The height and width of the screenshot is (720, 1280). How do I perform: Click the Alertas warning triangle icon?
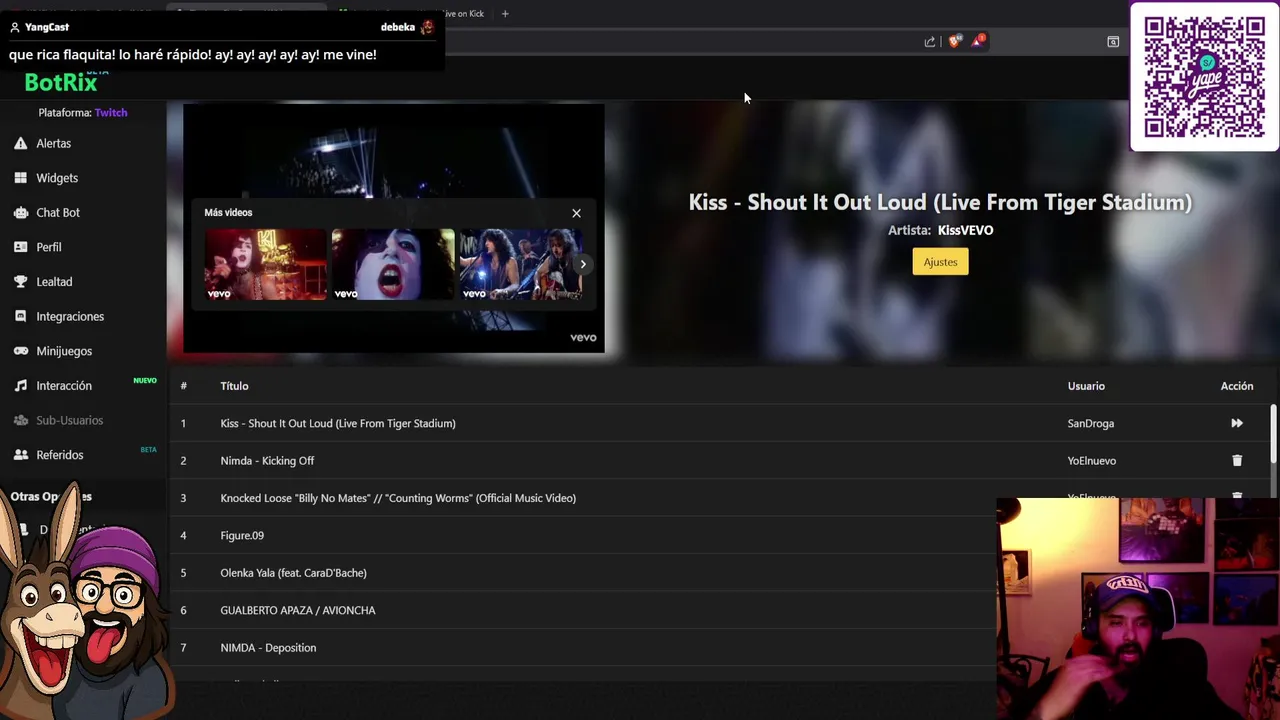[x=20, y=143]
